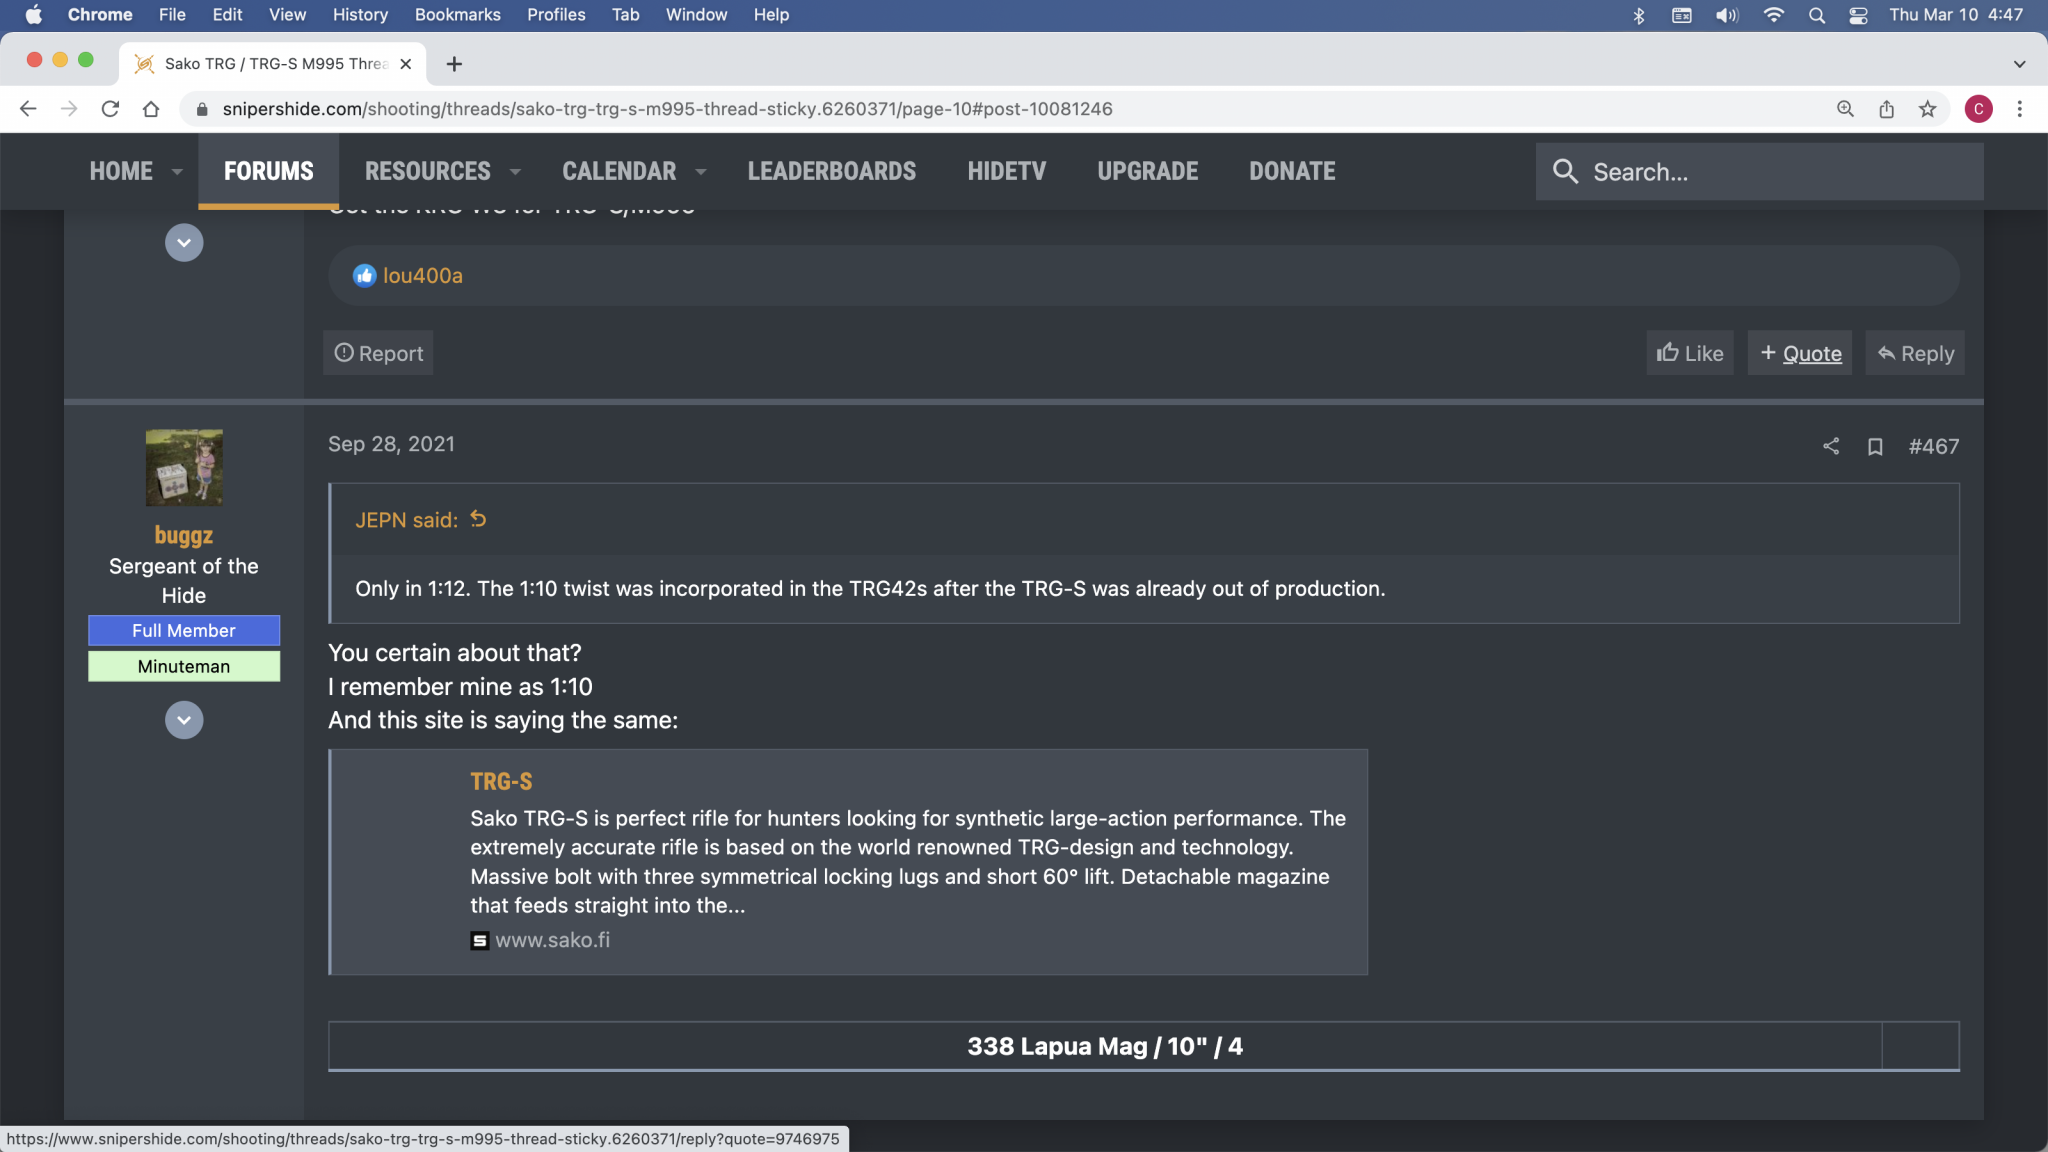Click the browser back arrow
The image size is (2048, 1152).
(x=28, y=109)
